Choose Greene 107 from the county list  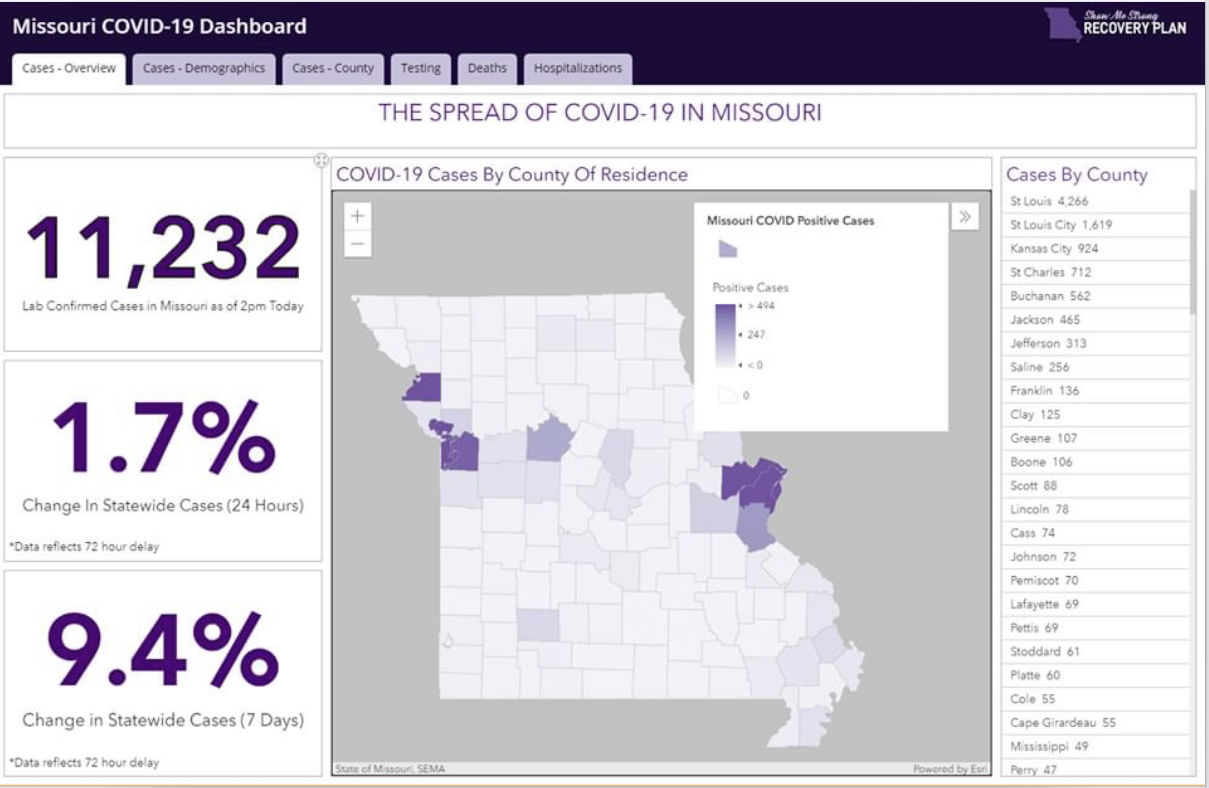[1042, 438]
